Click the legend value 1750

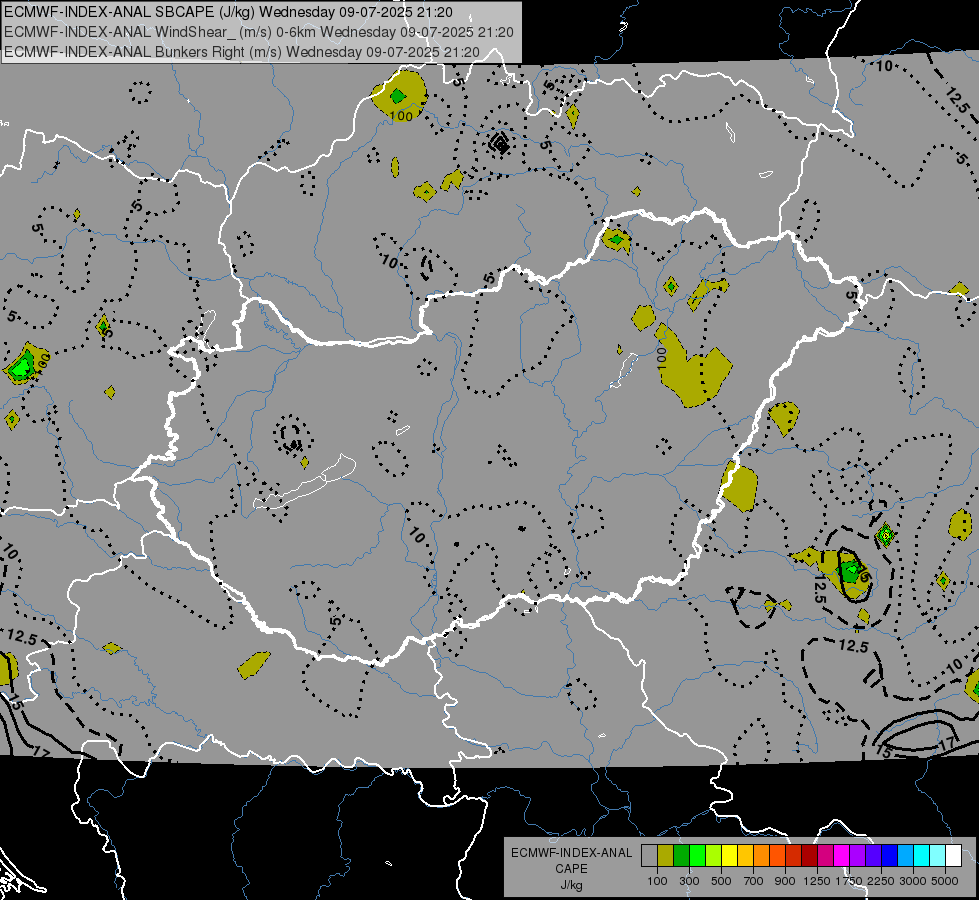[849, 881]
